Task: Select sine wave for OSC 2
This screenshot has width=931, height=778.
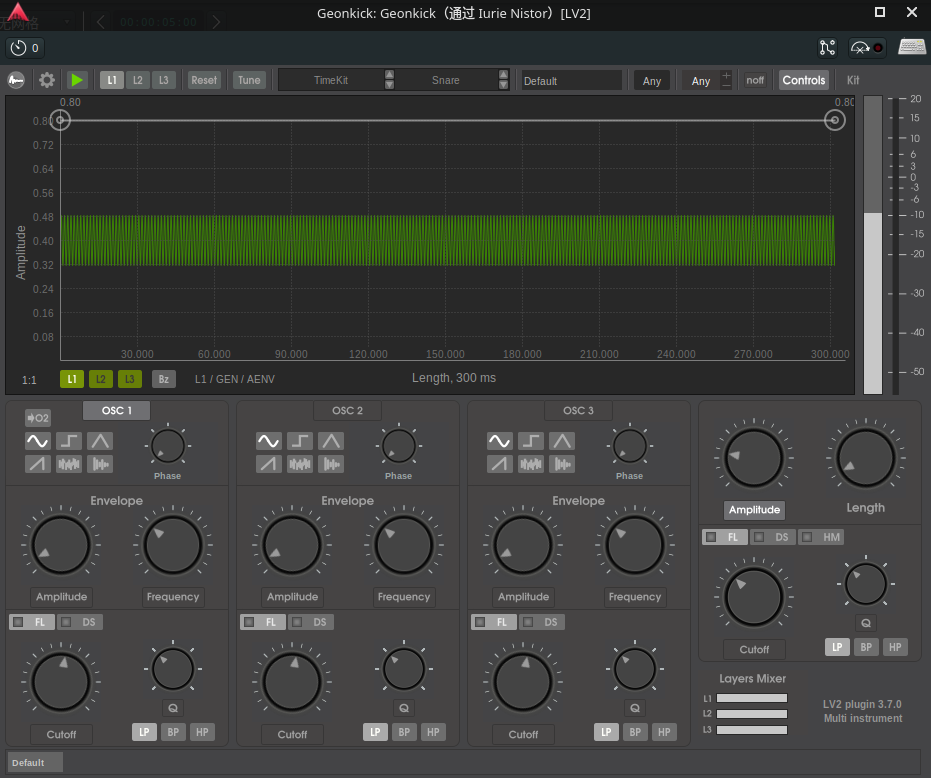Action: coord(268,441)
